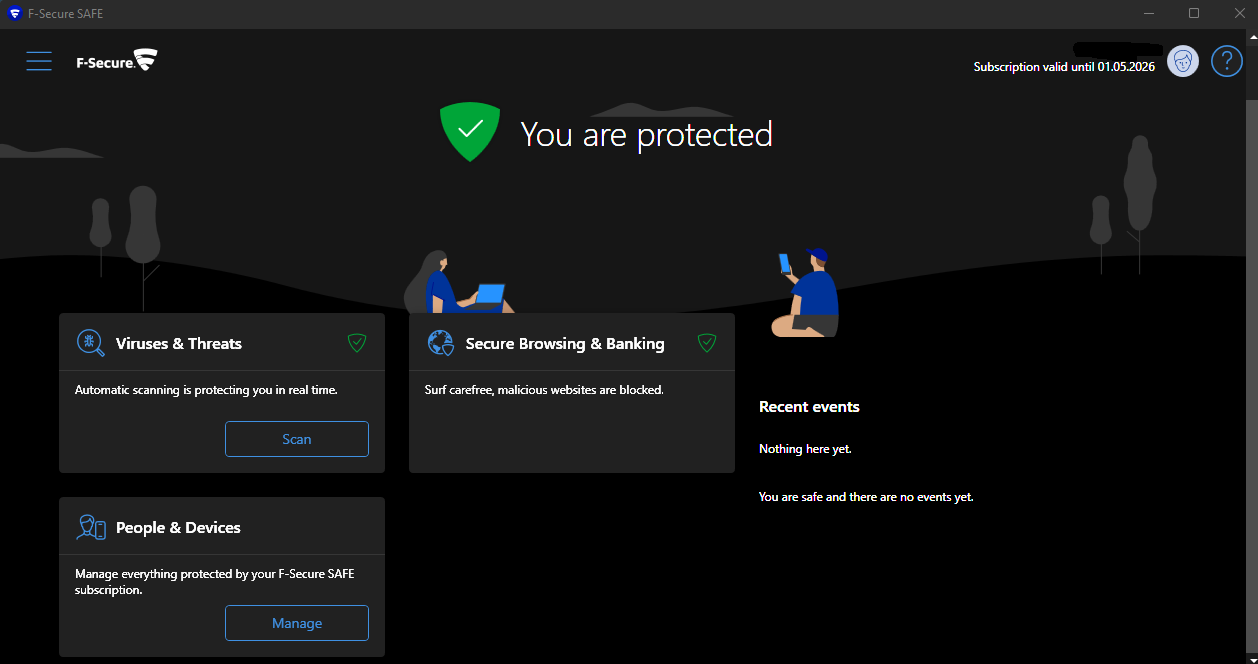
Task: Open the user account avatar
Action: pyautogui.click(x=1183, y=62)
